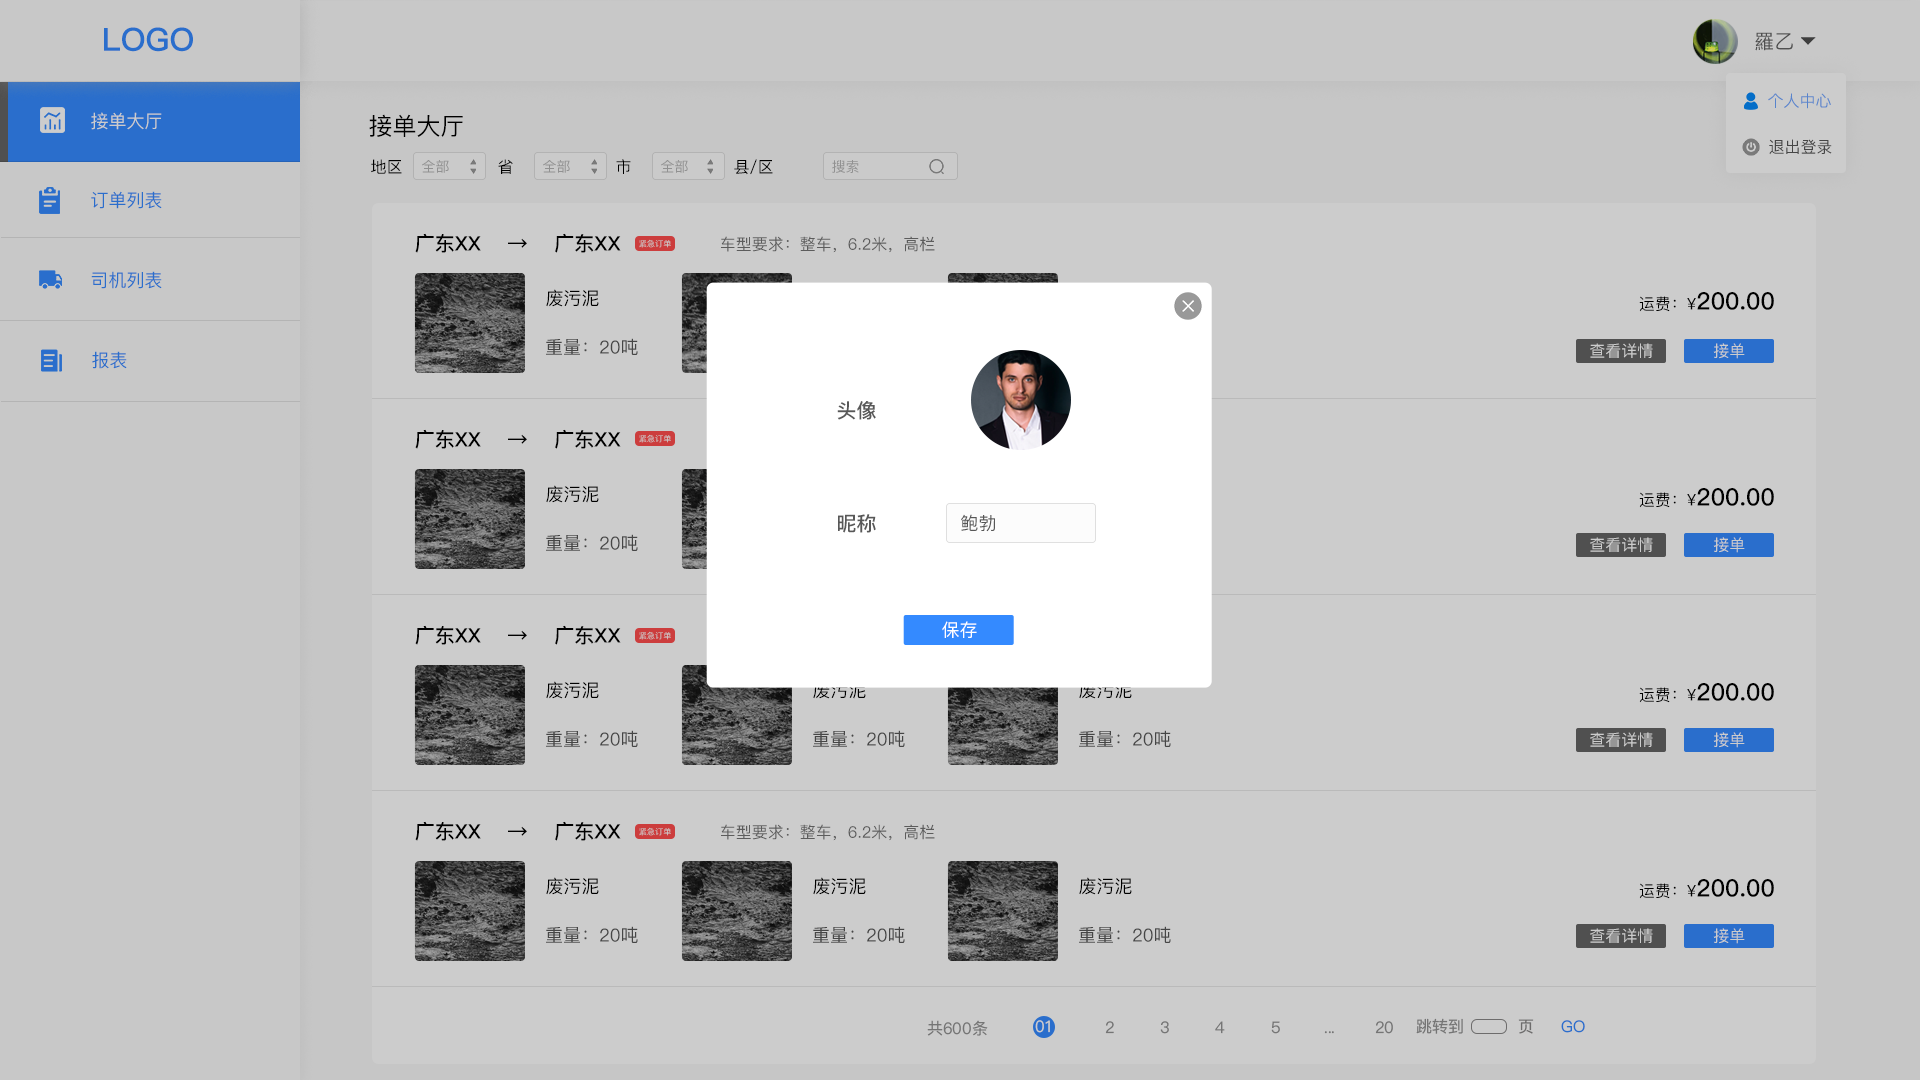Open the 司机列表 menu item
Screen dimensions: 1920x1080
tap(150, 280)
